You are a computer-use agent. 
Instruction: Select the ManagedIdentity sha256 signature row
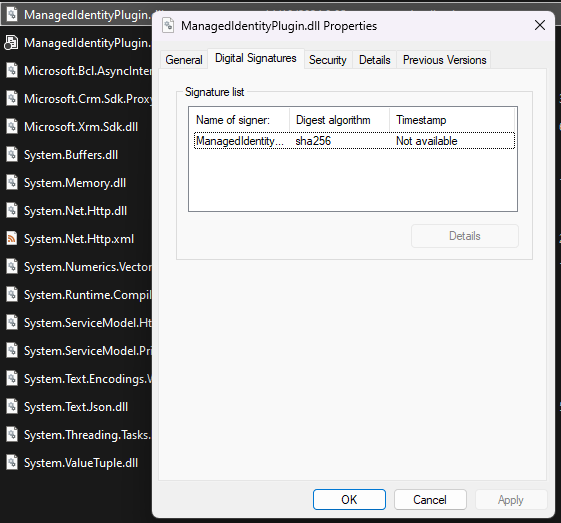pyautogui.click(x=354, y=141)
